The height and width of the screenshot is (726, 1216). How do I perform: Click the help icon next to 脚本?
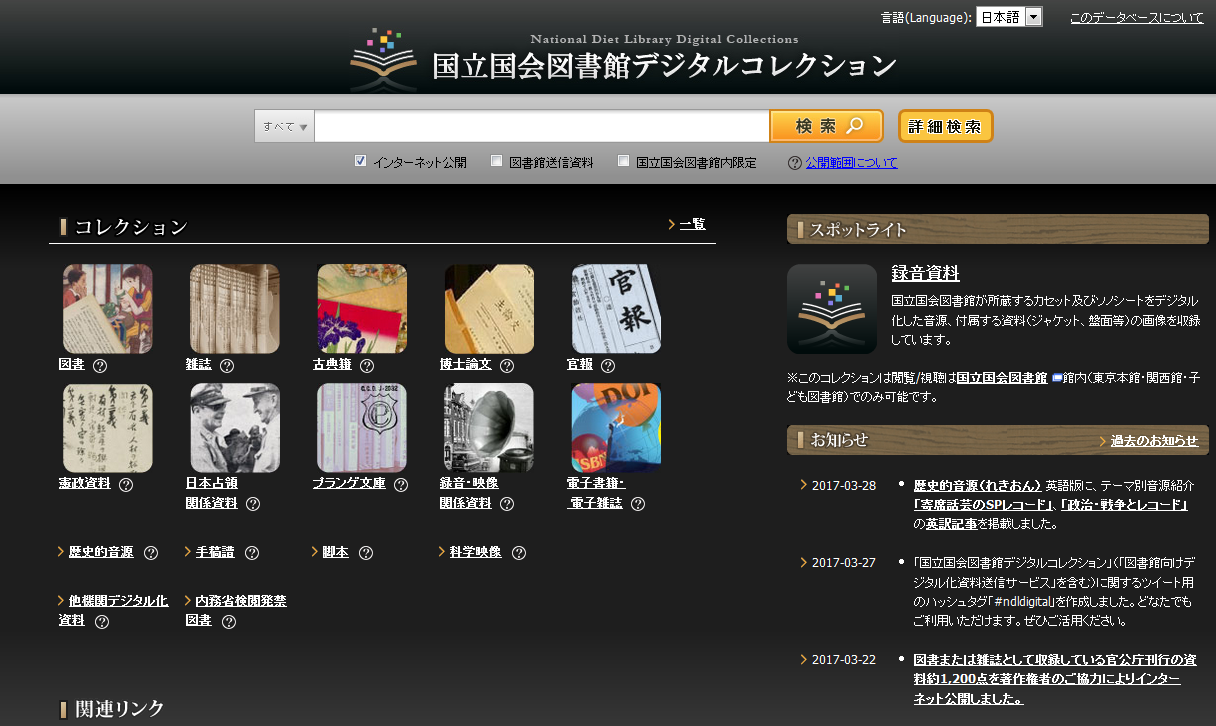point(366,553)
